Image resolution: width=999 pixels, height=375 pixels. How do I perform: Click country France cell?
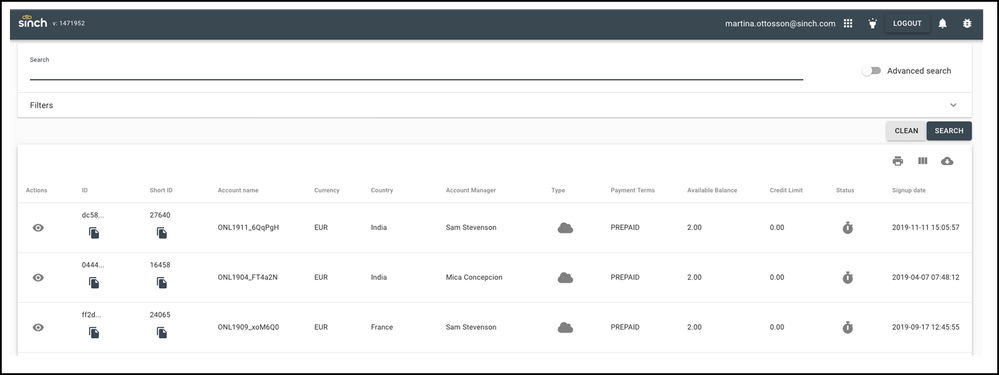point(382,327)
